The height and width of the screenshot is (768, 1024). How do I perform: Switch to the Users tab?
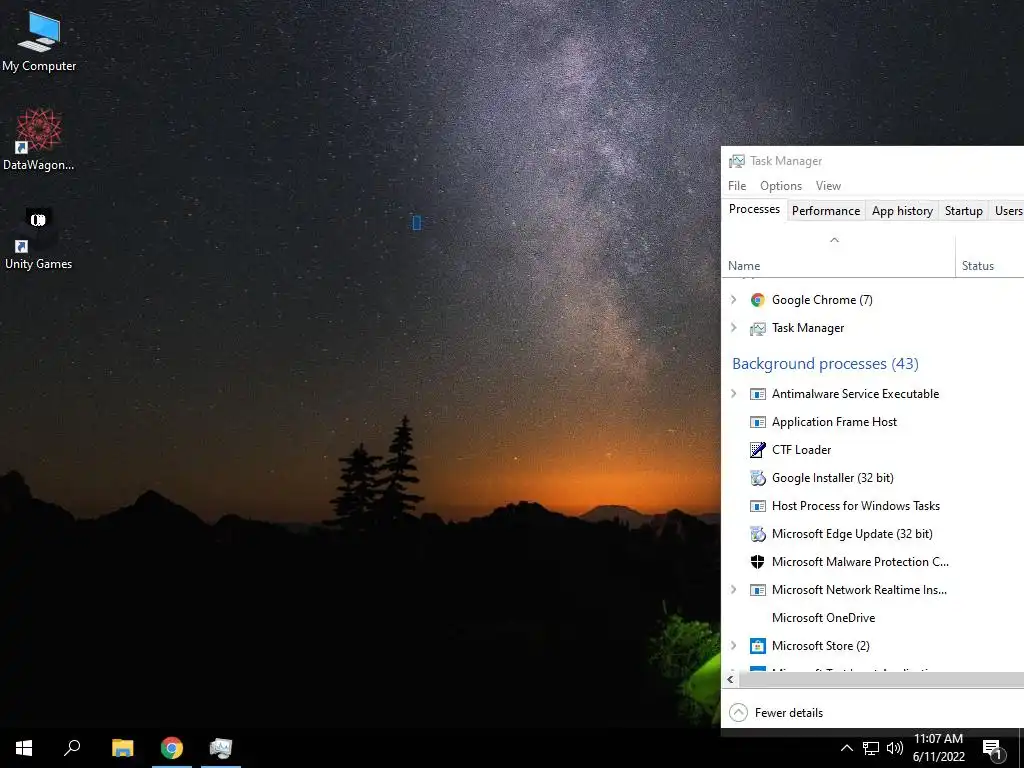[1008, 211]
